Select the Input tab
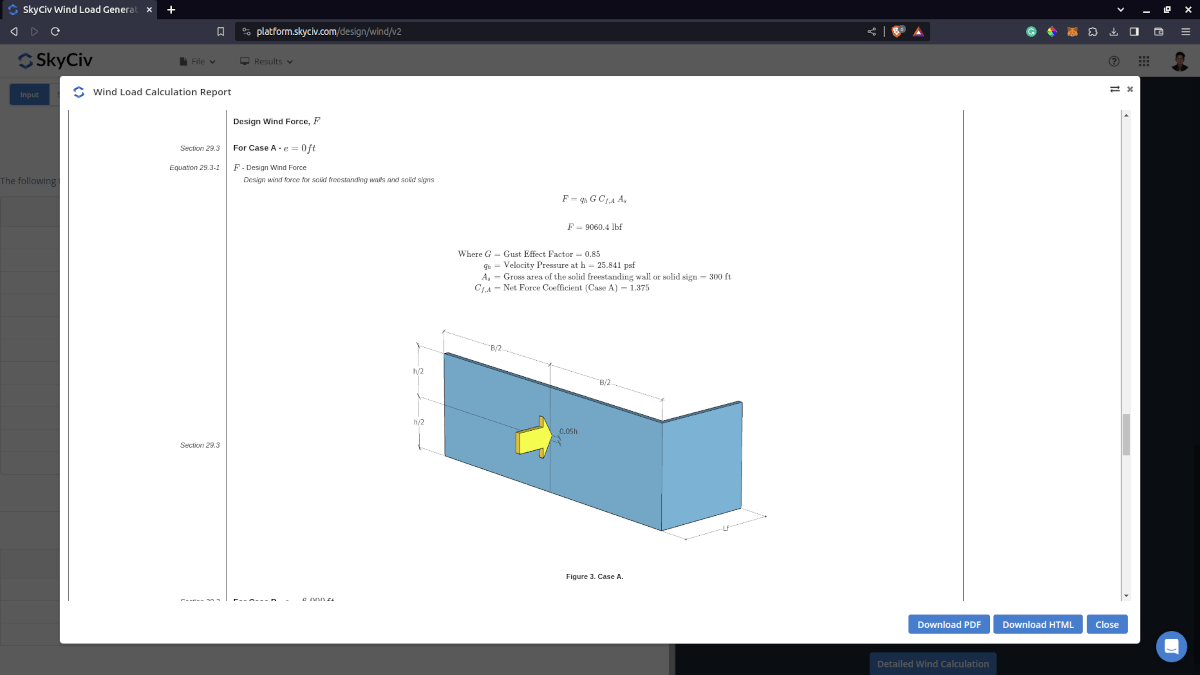1200x675 pixels. tap(29, 95)
